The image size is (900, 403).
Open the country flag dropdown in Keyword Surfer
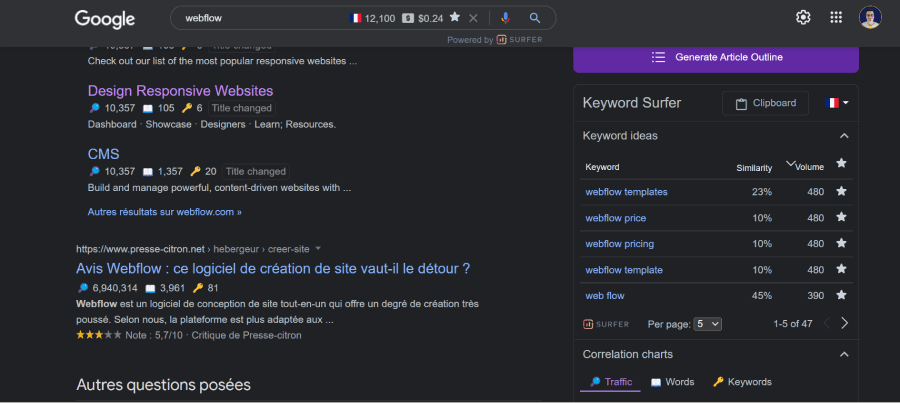pos(837,103)
